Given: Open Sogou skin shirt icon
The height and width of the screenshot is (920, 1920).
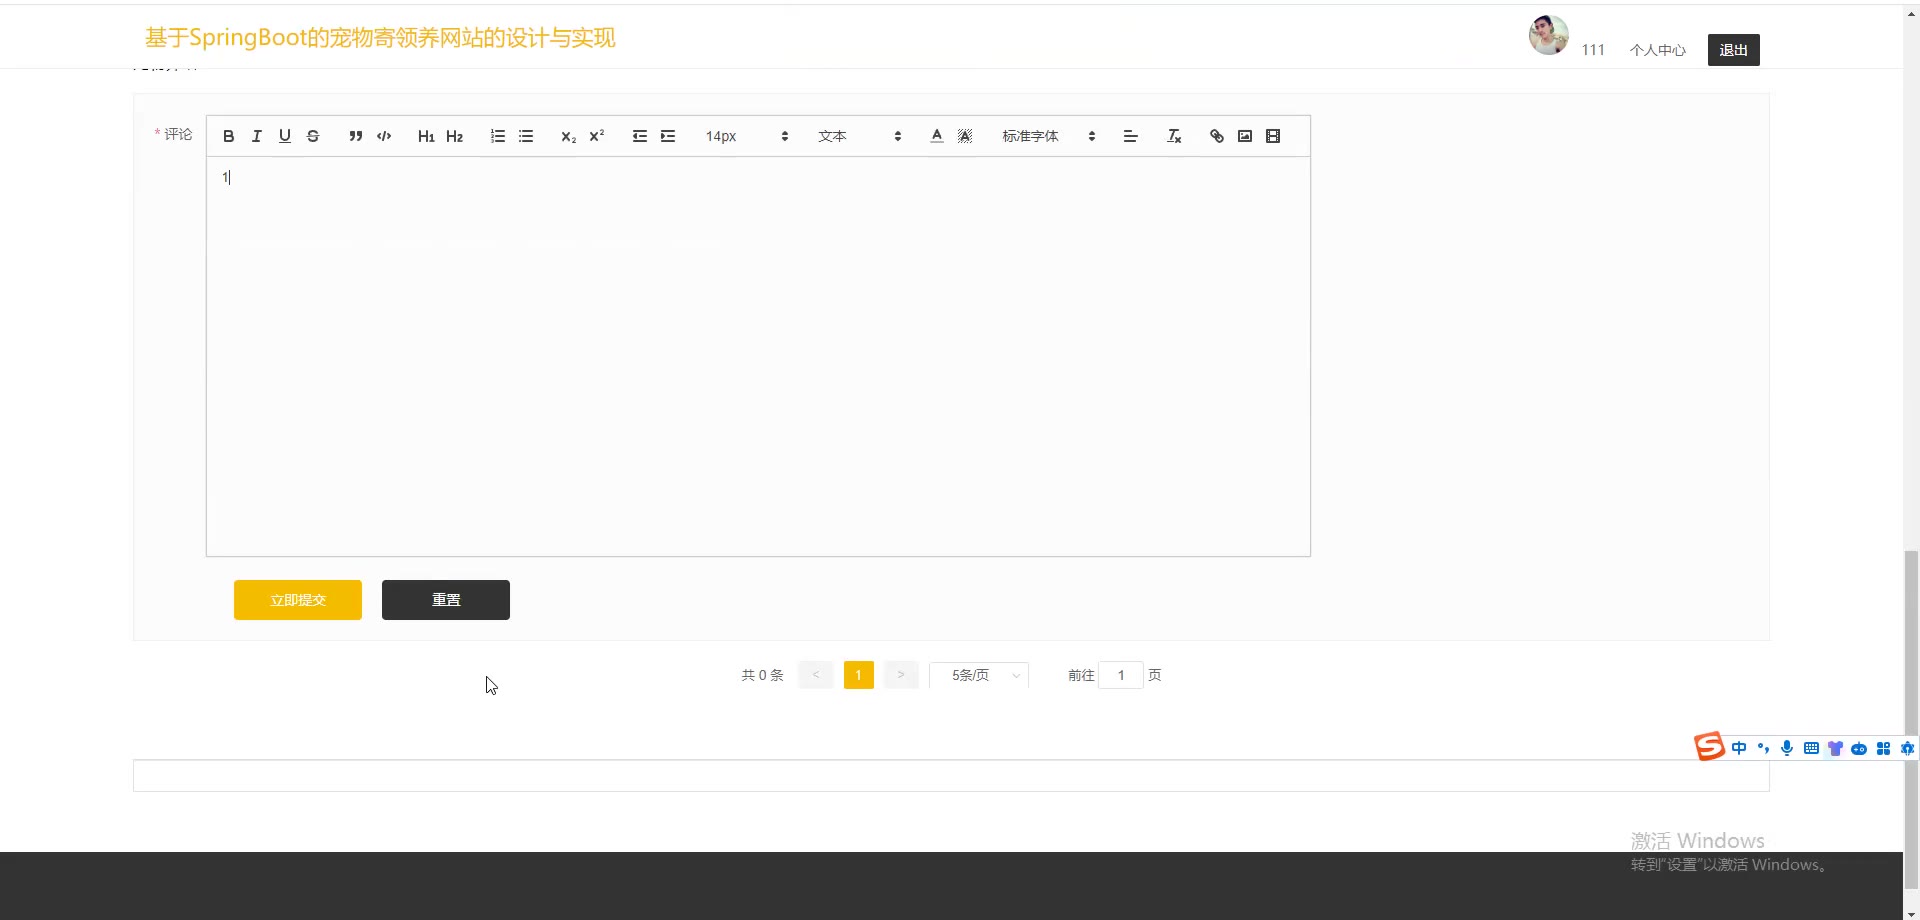Looking at the screenshot, I should (1835, 748).
